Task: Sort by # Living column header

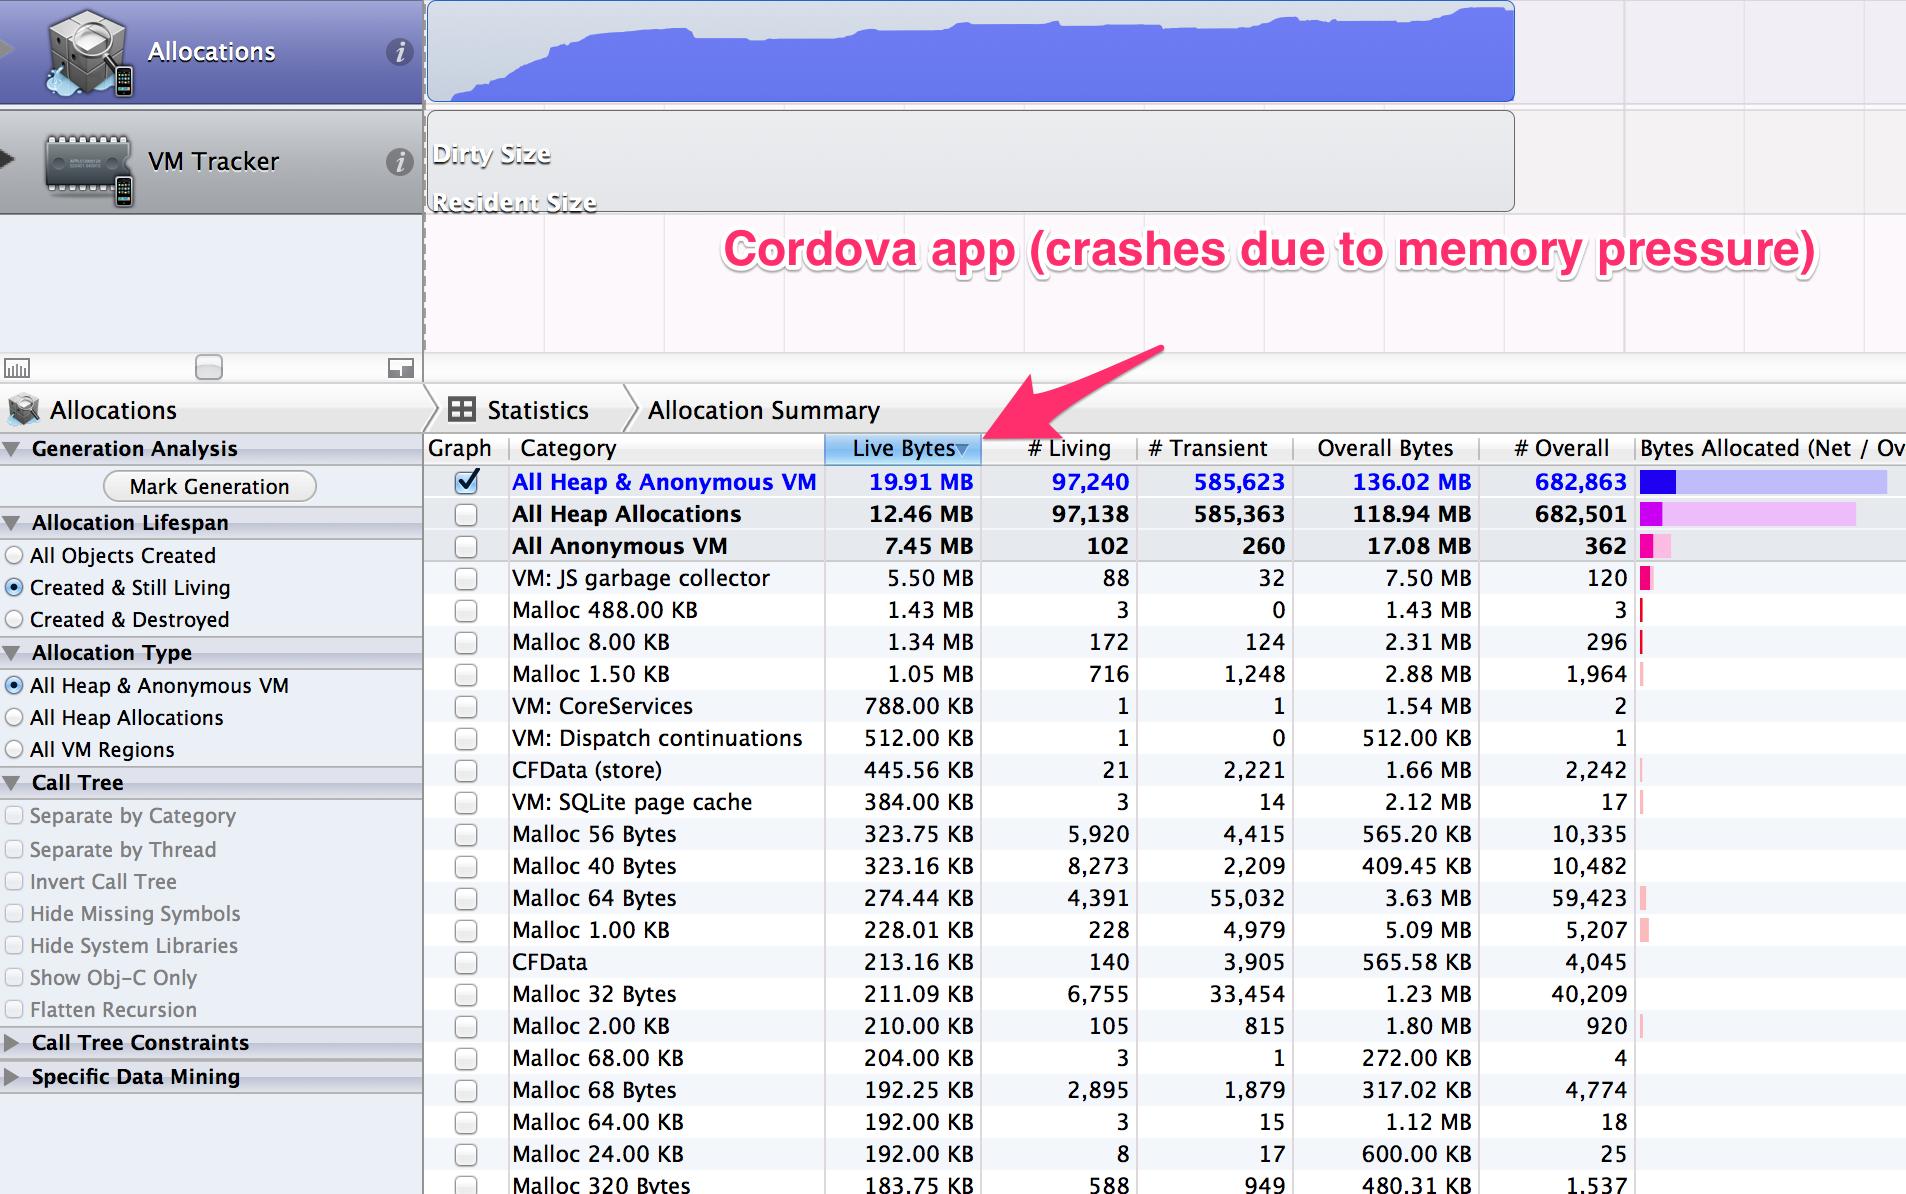Action: (x=1060, y=449)
